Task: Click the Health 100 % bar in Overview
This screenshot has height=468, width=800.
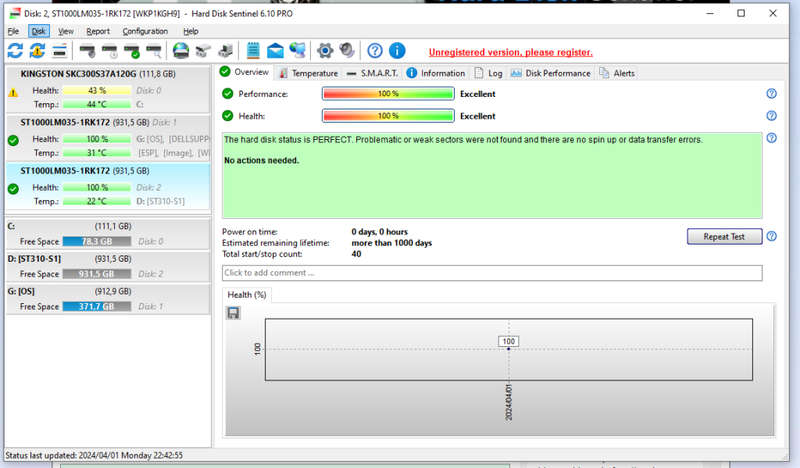Action: [x=388, y=116]
